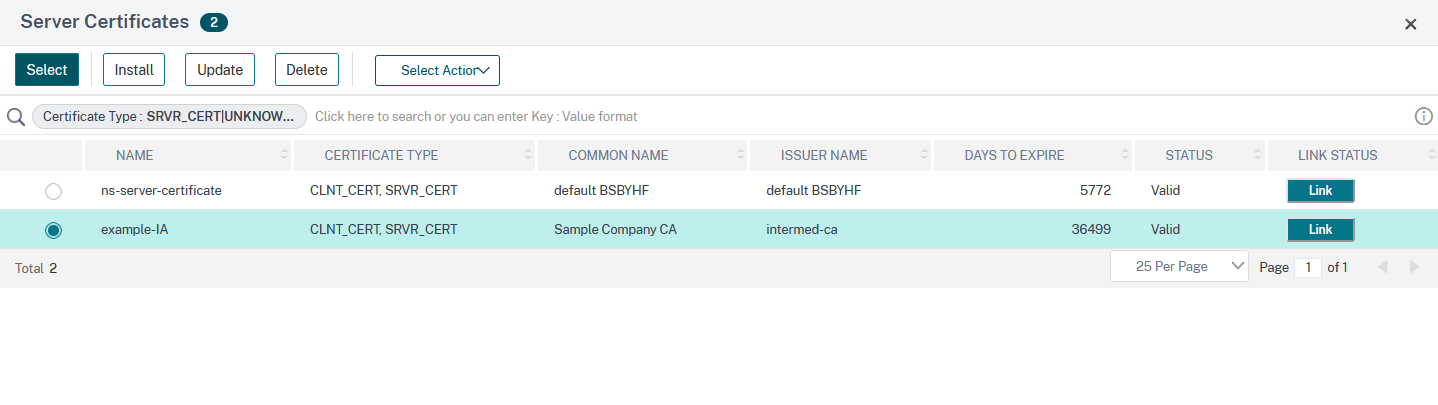Click the Select button
Viewport: 1438px width, 405px height.
(x=47, y=70)
